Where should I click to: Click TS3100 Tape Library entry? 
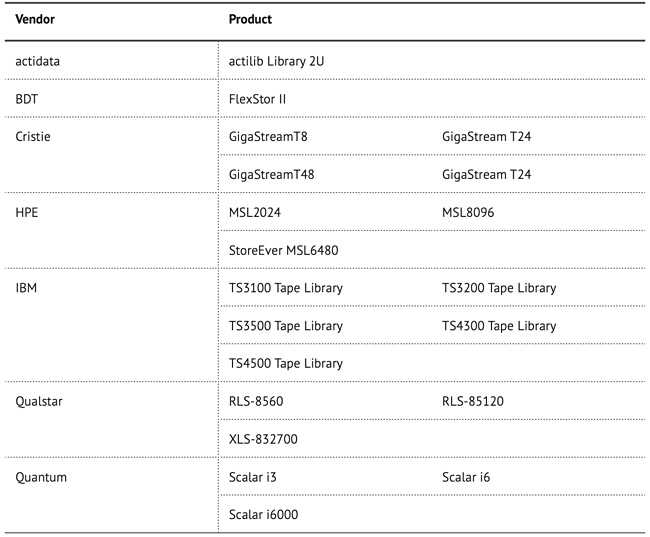tap(286, 288)
